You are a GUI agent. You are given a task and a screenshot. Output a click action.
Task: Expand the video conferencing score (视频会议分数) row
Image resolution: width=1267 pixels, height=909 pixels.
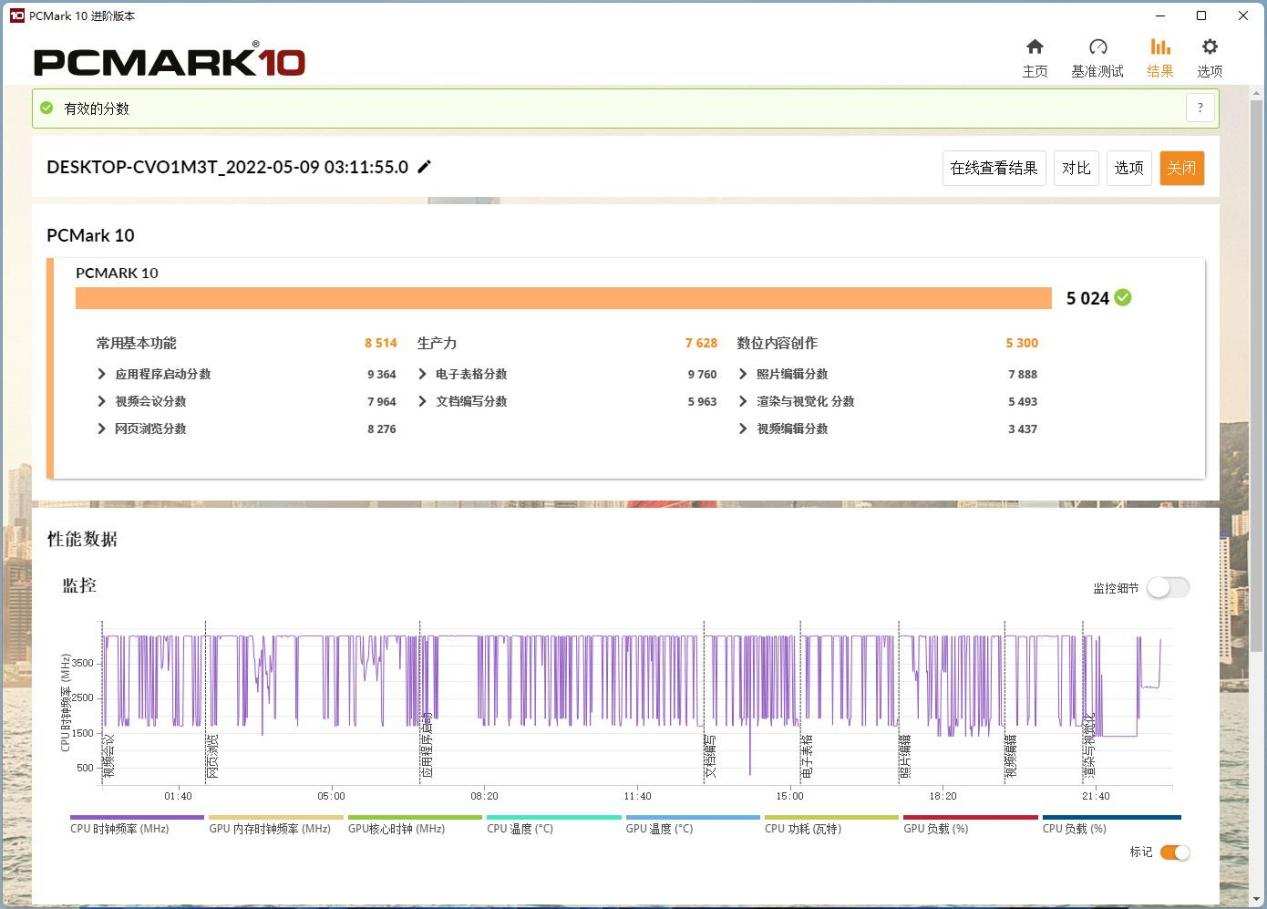(x=102, y=401)
